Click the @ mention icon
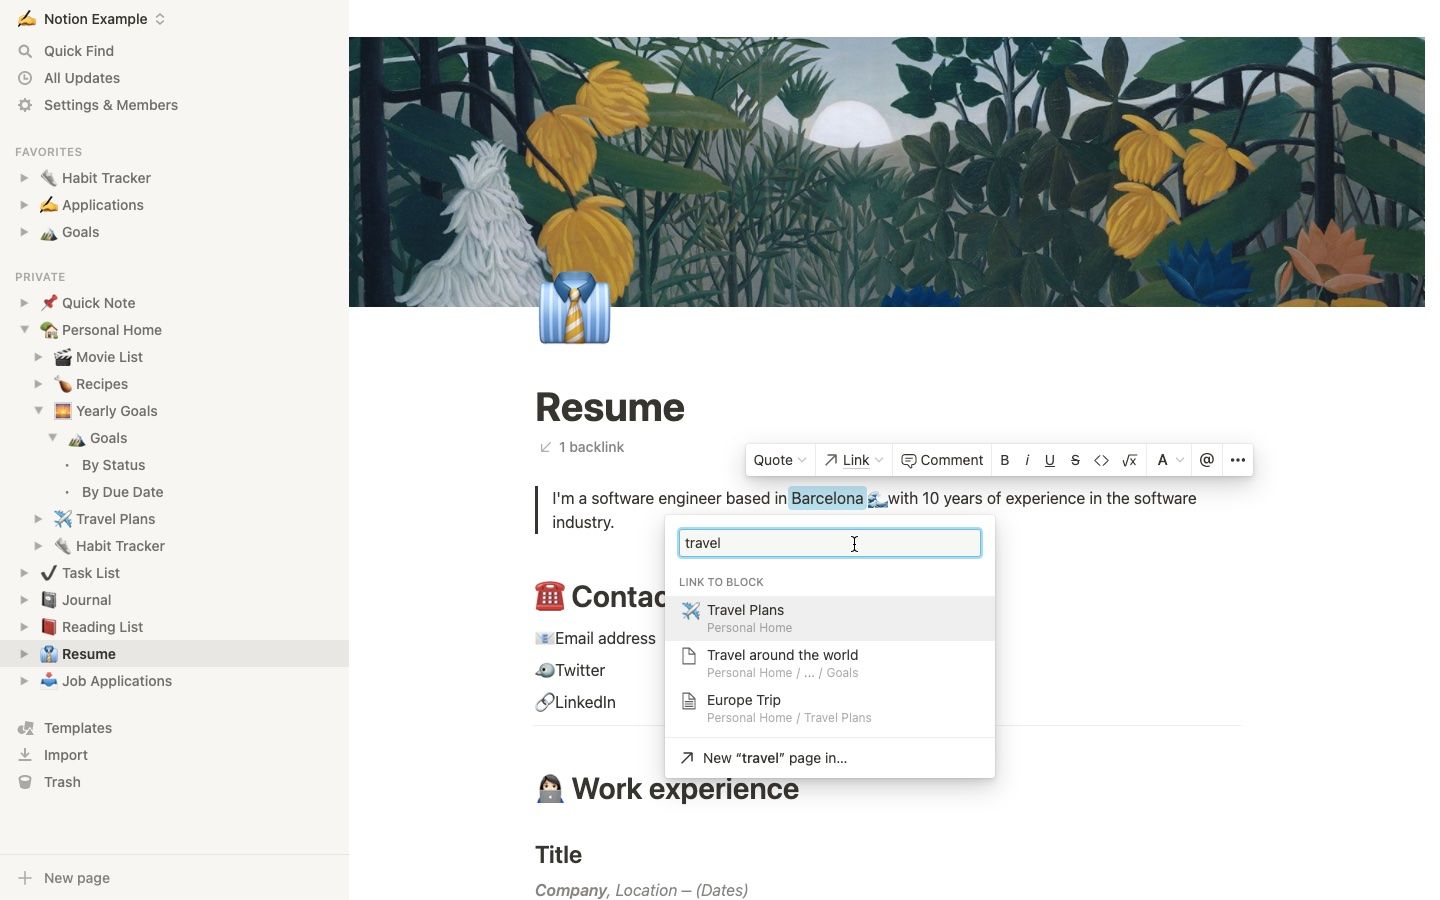Viewport: 1440px width, 900px height. tap(1207, 460)
